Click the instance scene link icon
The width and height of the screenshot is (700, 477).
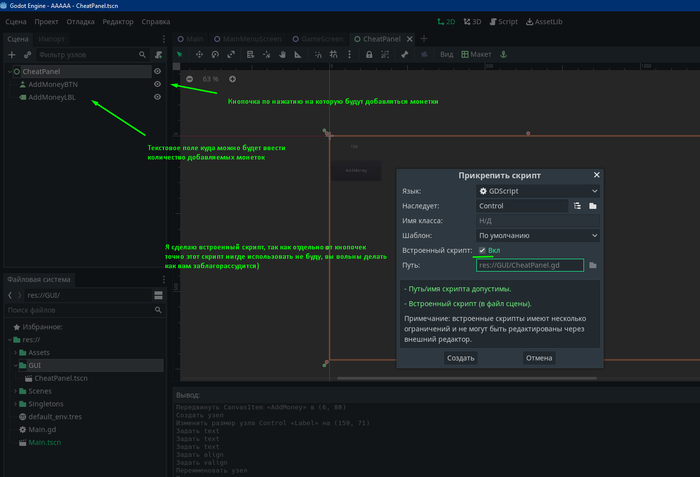(x=27, y=54)
